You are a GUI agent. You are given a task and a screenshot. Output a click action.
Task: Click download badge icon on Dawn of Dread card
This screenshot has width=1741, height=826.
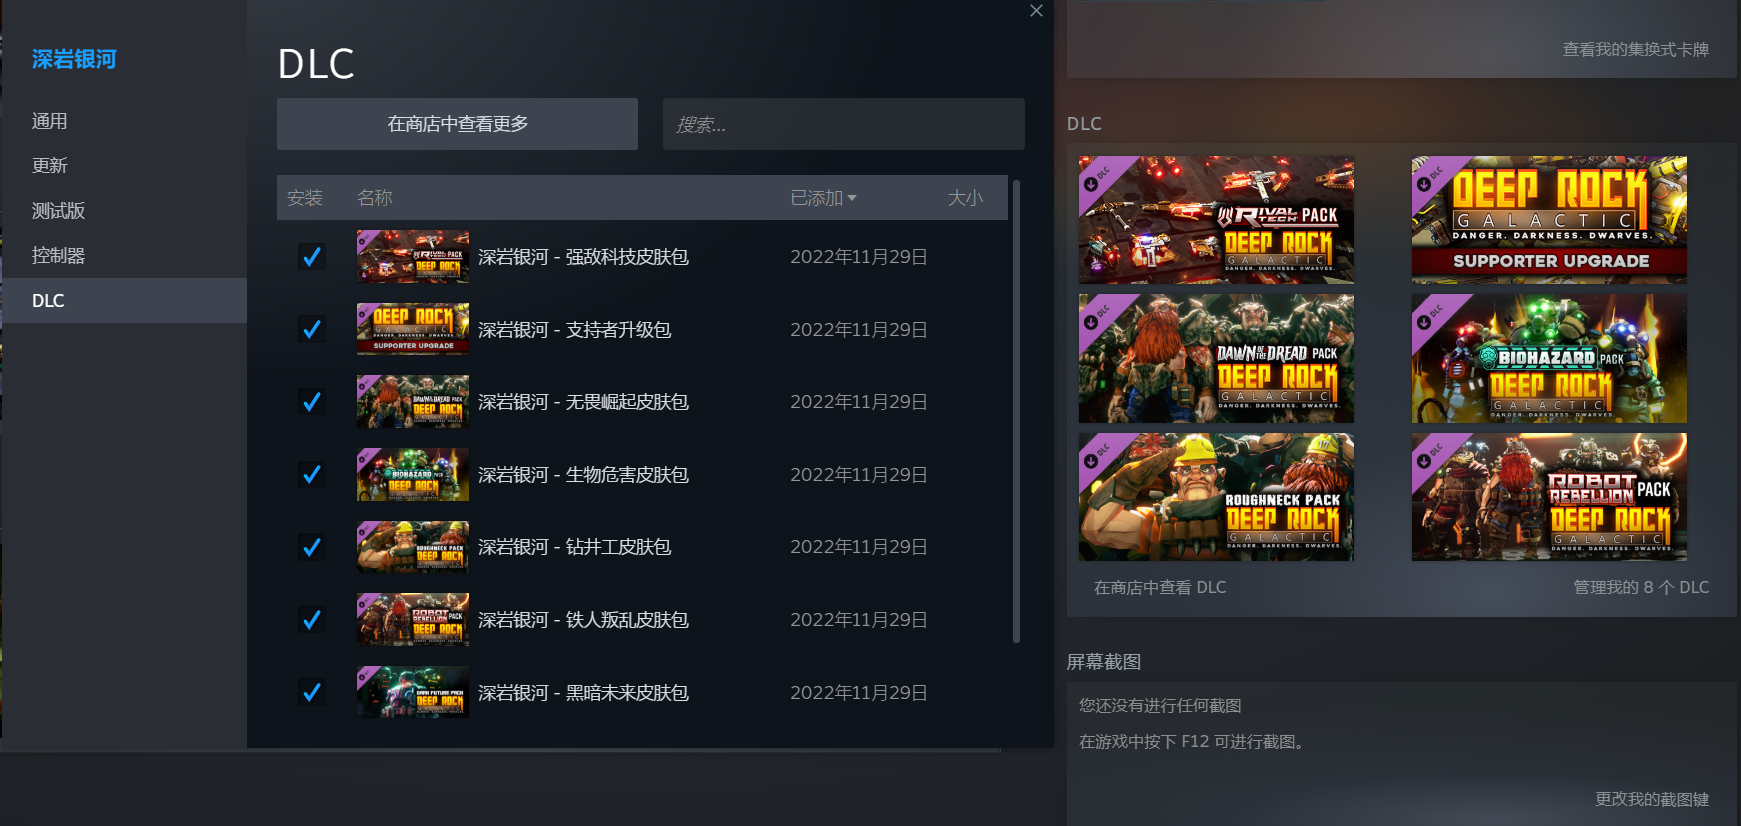click(1091, 323)
